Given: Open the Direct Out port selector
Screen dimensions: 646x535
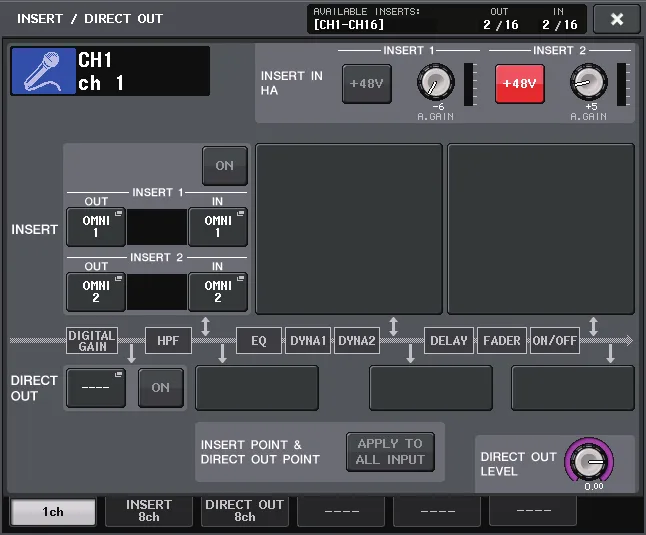Looking at the screenshot, I should (96, 388).
